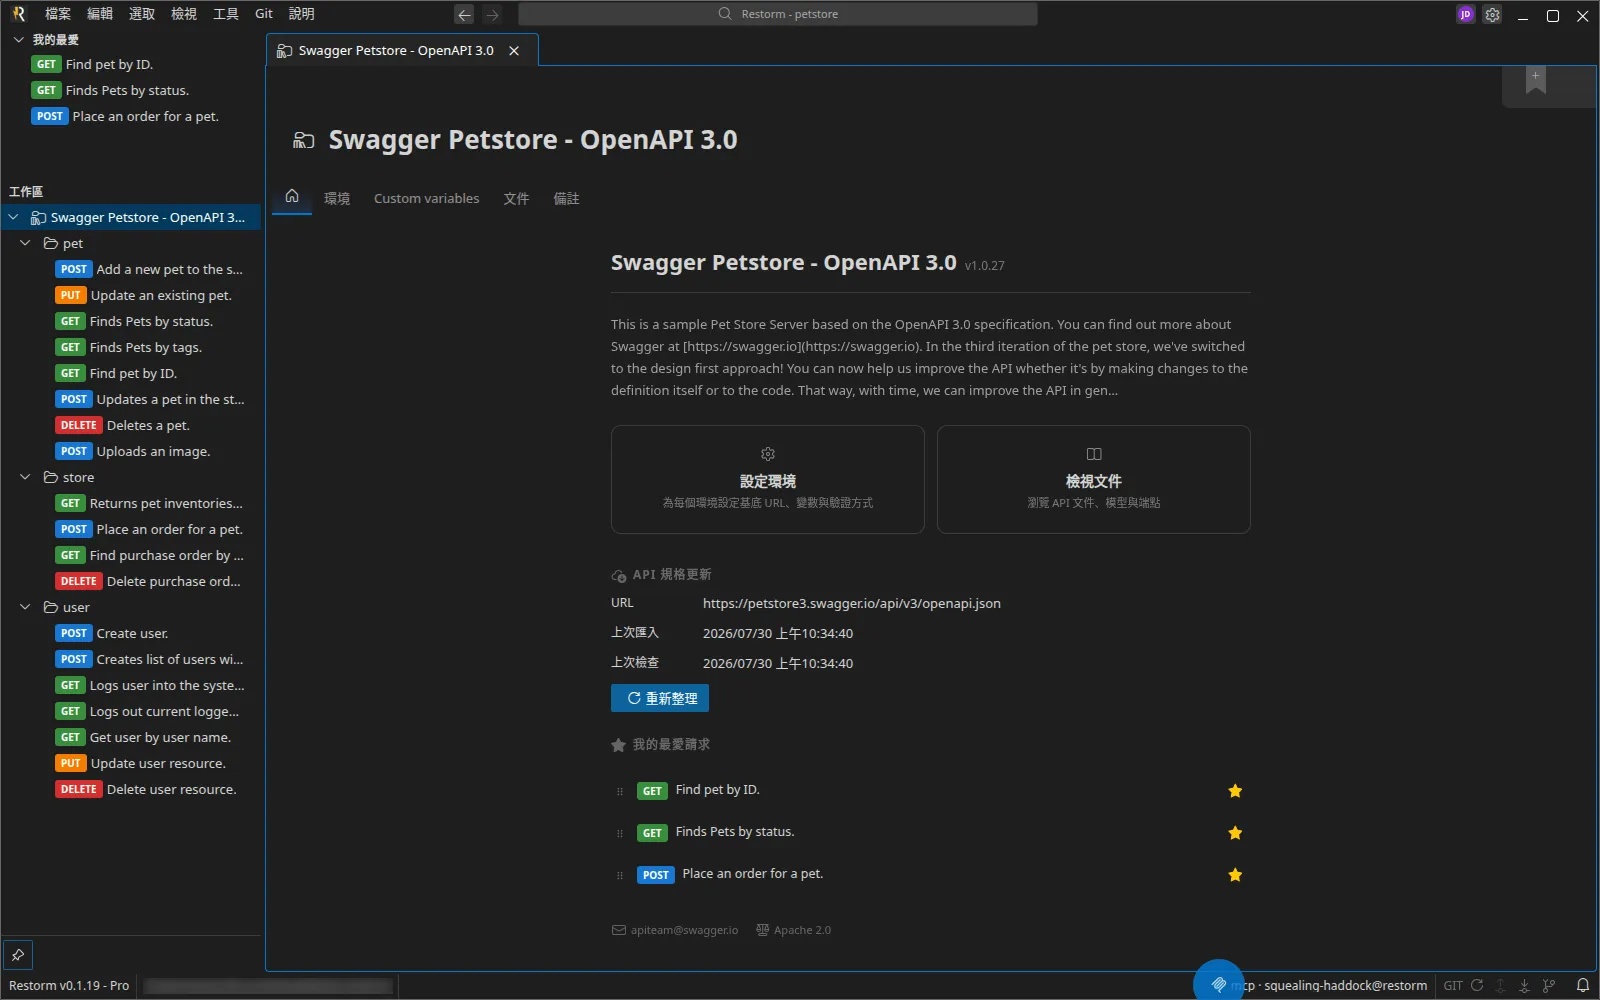Click the book icon in the 檢視文件 card
The height and width of the screenshot is (1000, 1600).
(x=1094, y=454)
